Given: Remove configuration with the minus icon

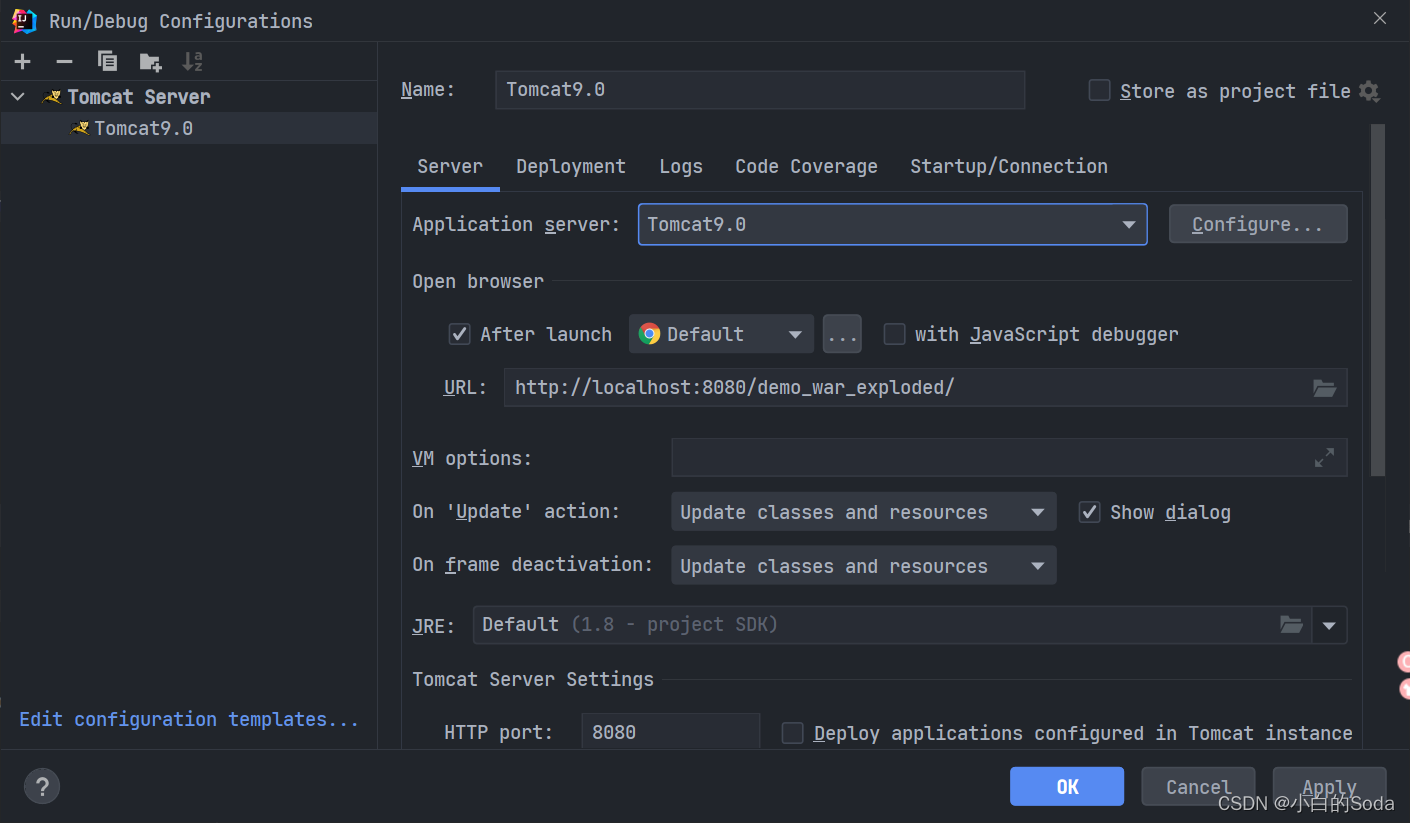Looking at the screenshot, I should (65, 62).
